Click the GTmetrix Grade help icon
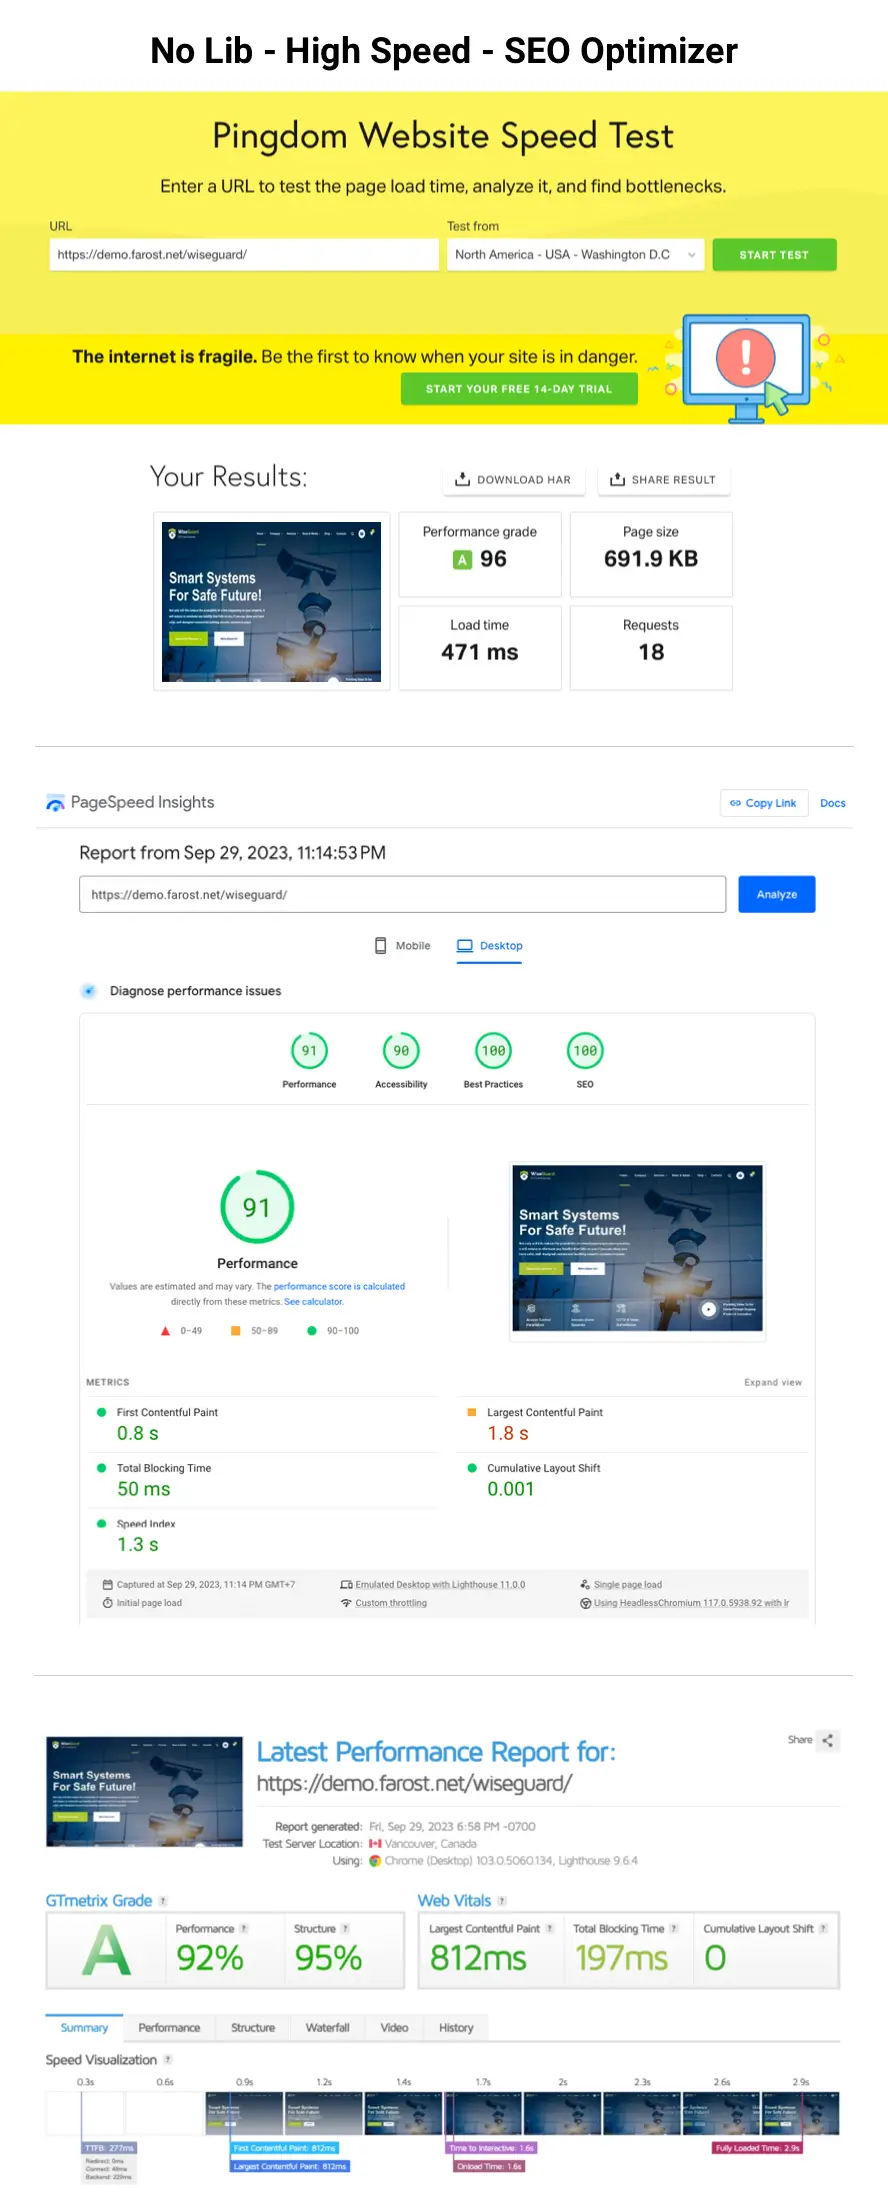Viewport: 888px width, 2209px height. pyautogui.click(x=163, y=1901)
